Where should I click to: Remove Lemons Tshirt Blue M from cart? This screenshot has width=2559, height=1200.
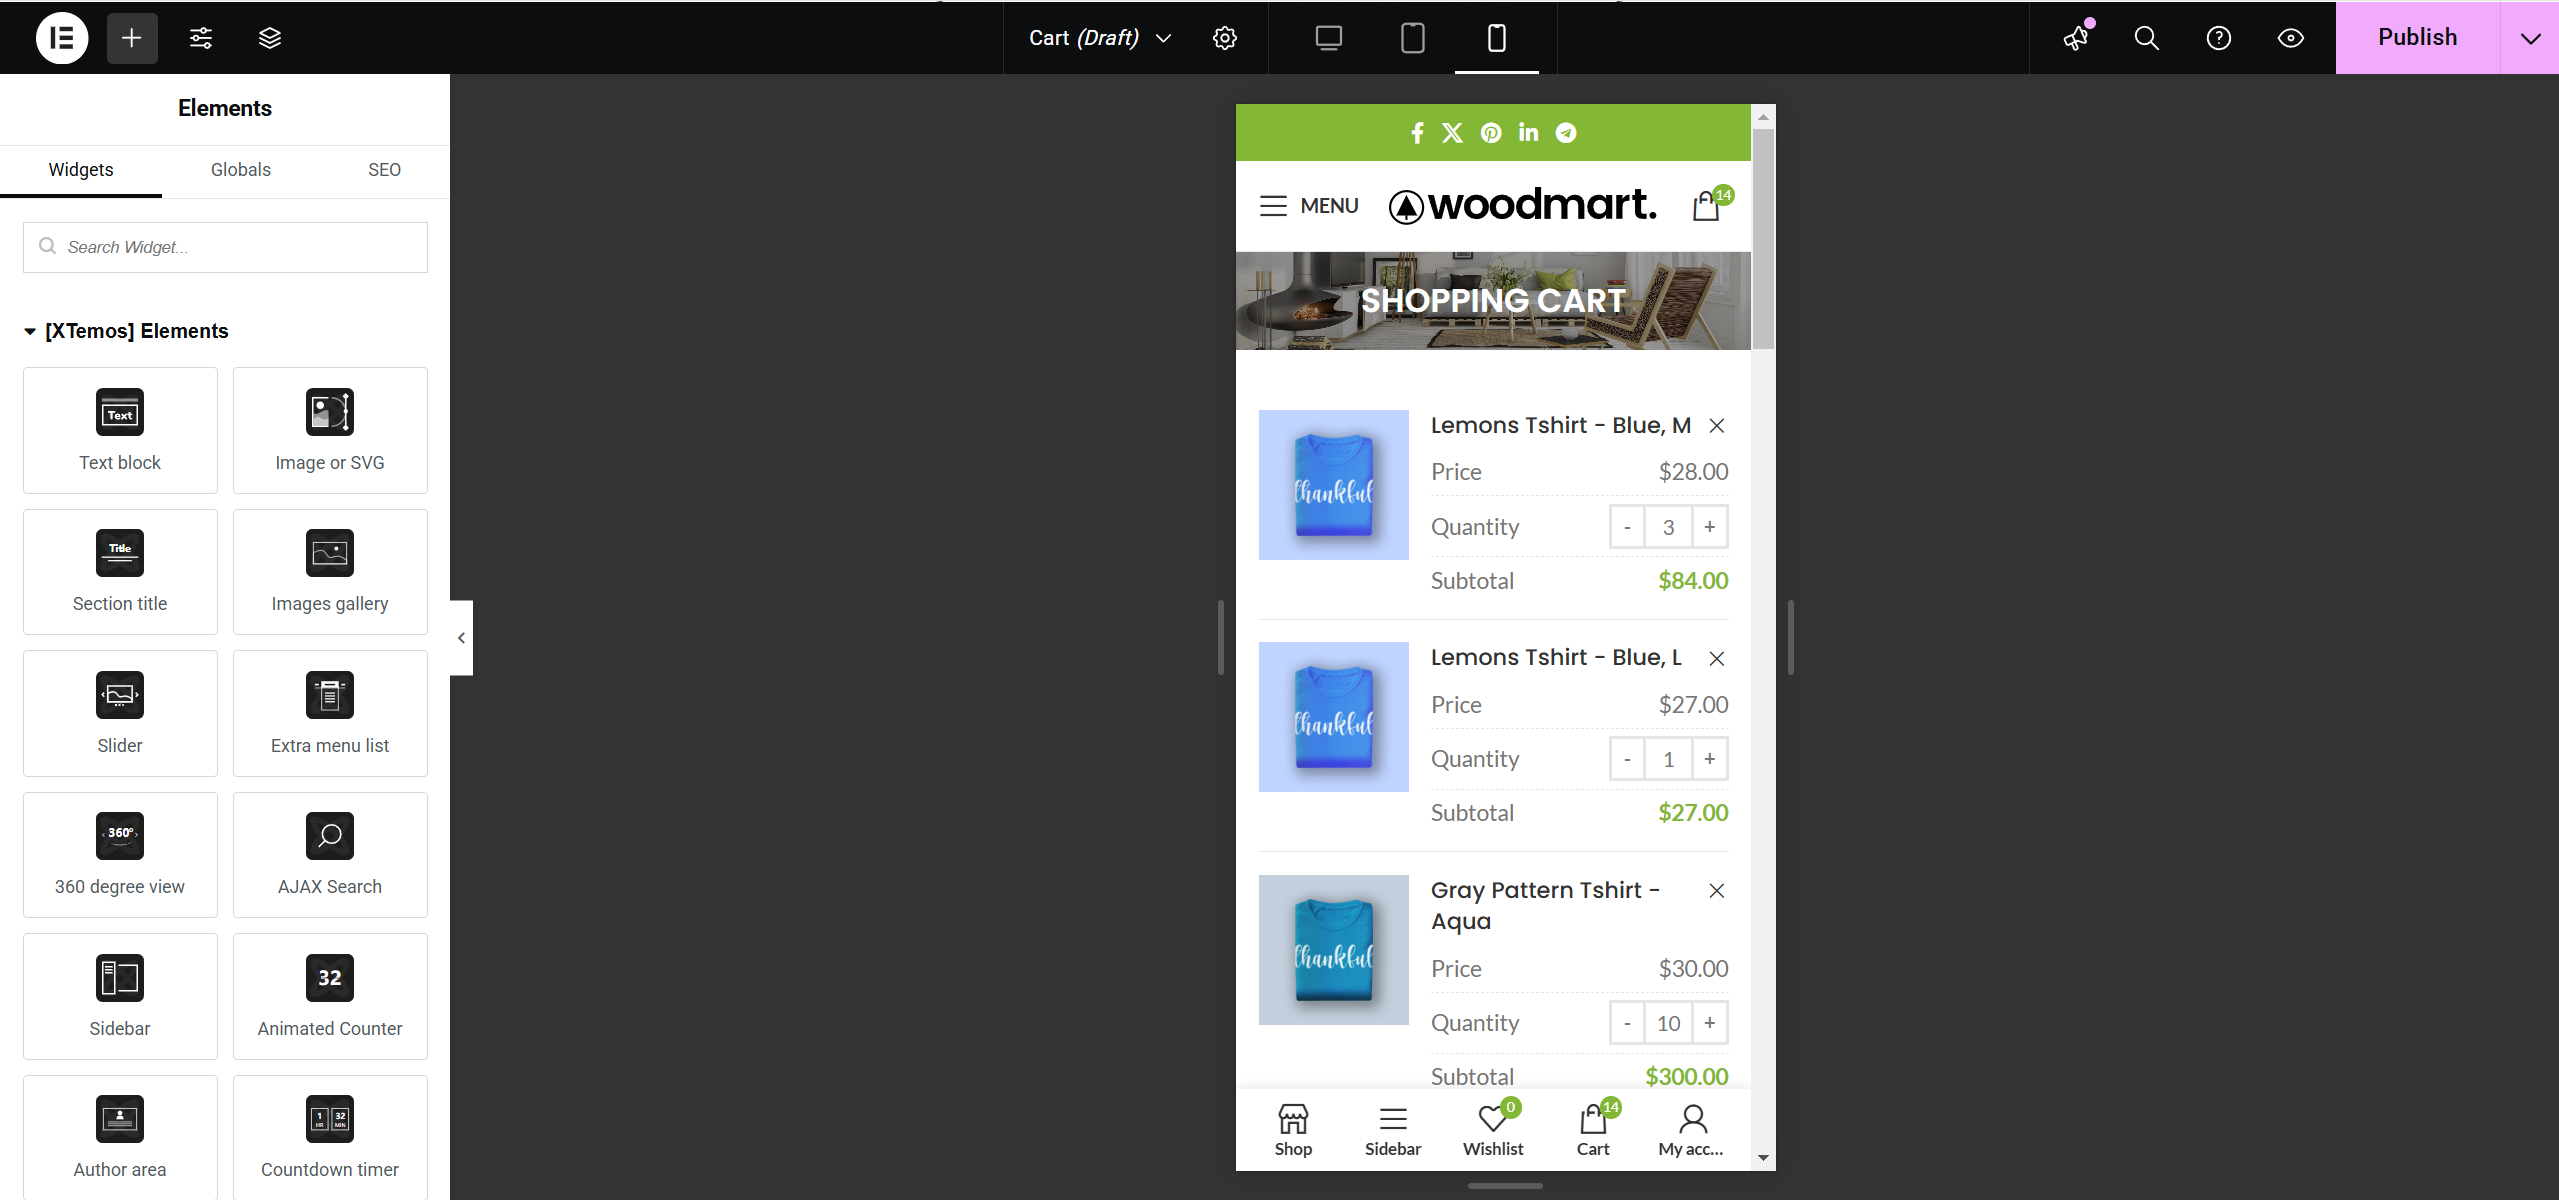tap(1716, 425)
